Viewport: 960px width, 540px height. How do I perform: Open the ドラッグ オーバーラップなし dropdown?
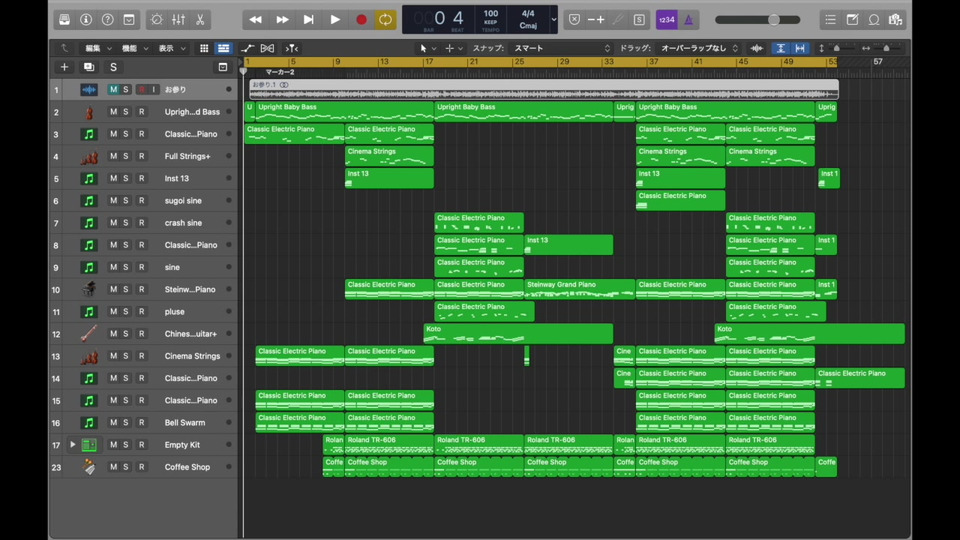[698, 48]
